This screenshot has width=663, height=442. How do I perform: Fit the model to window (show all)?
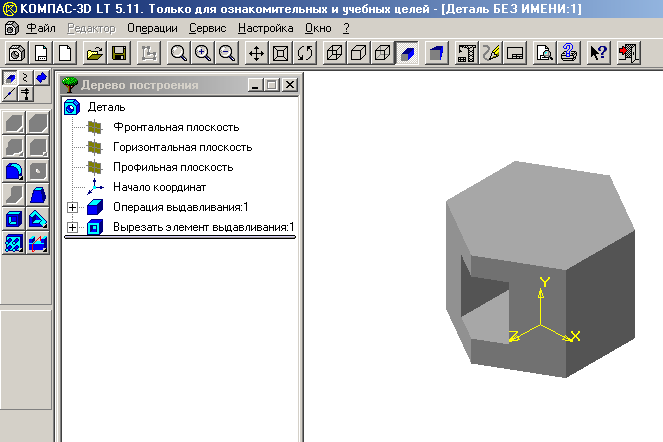(280, 53)
